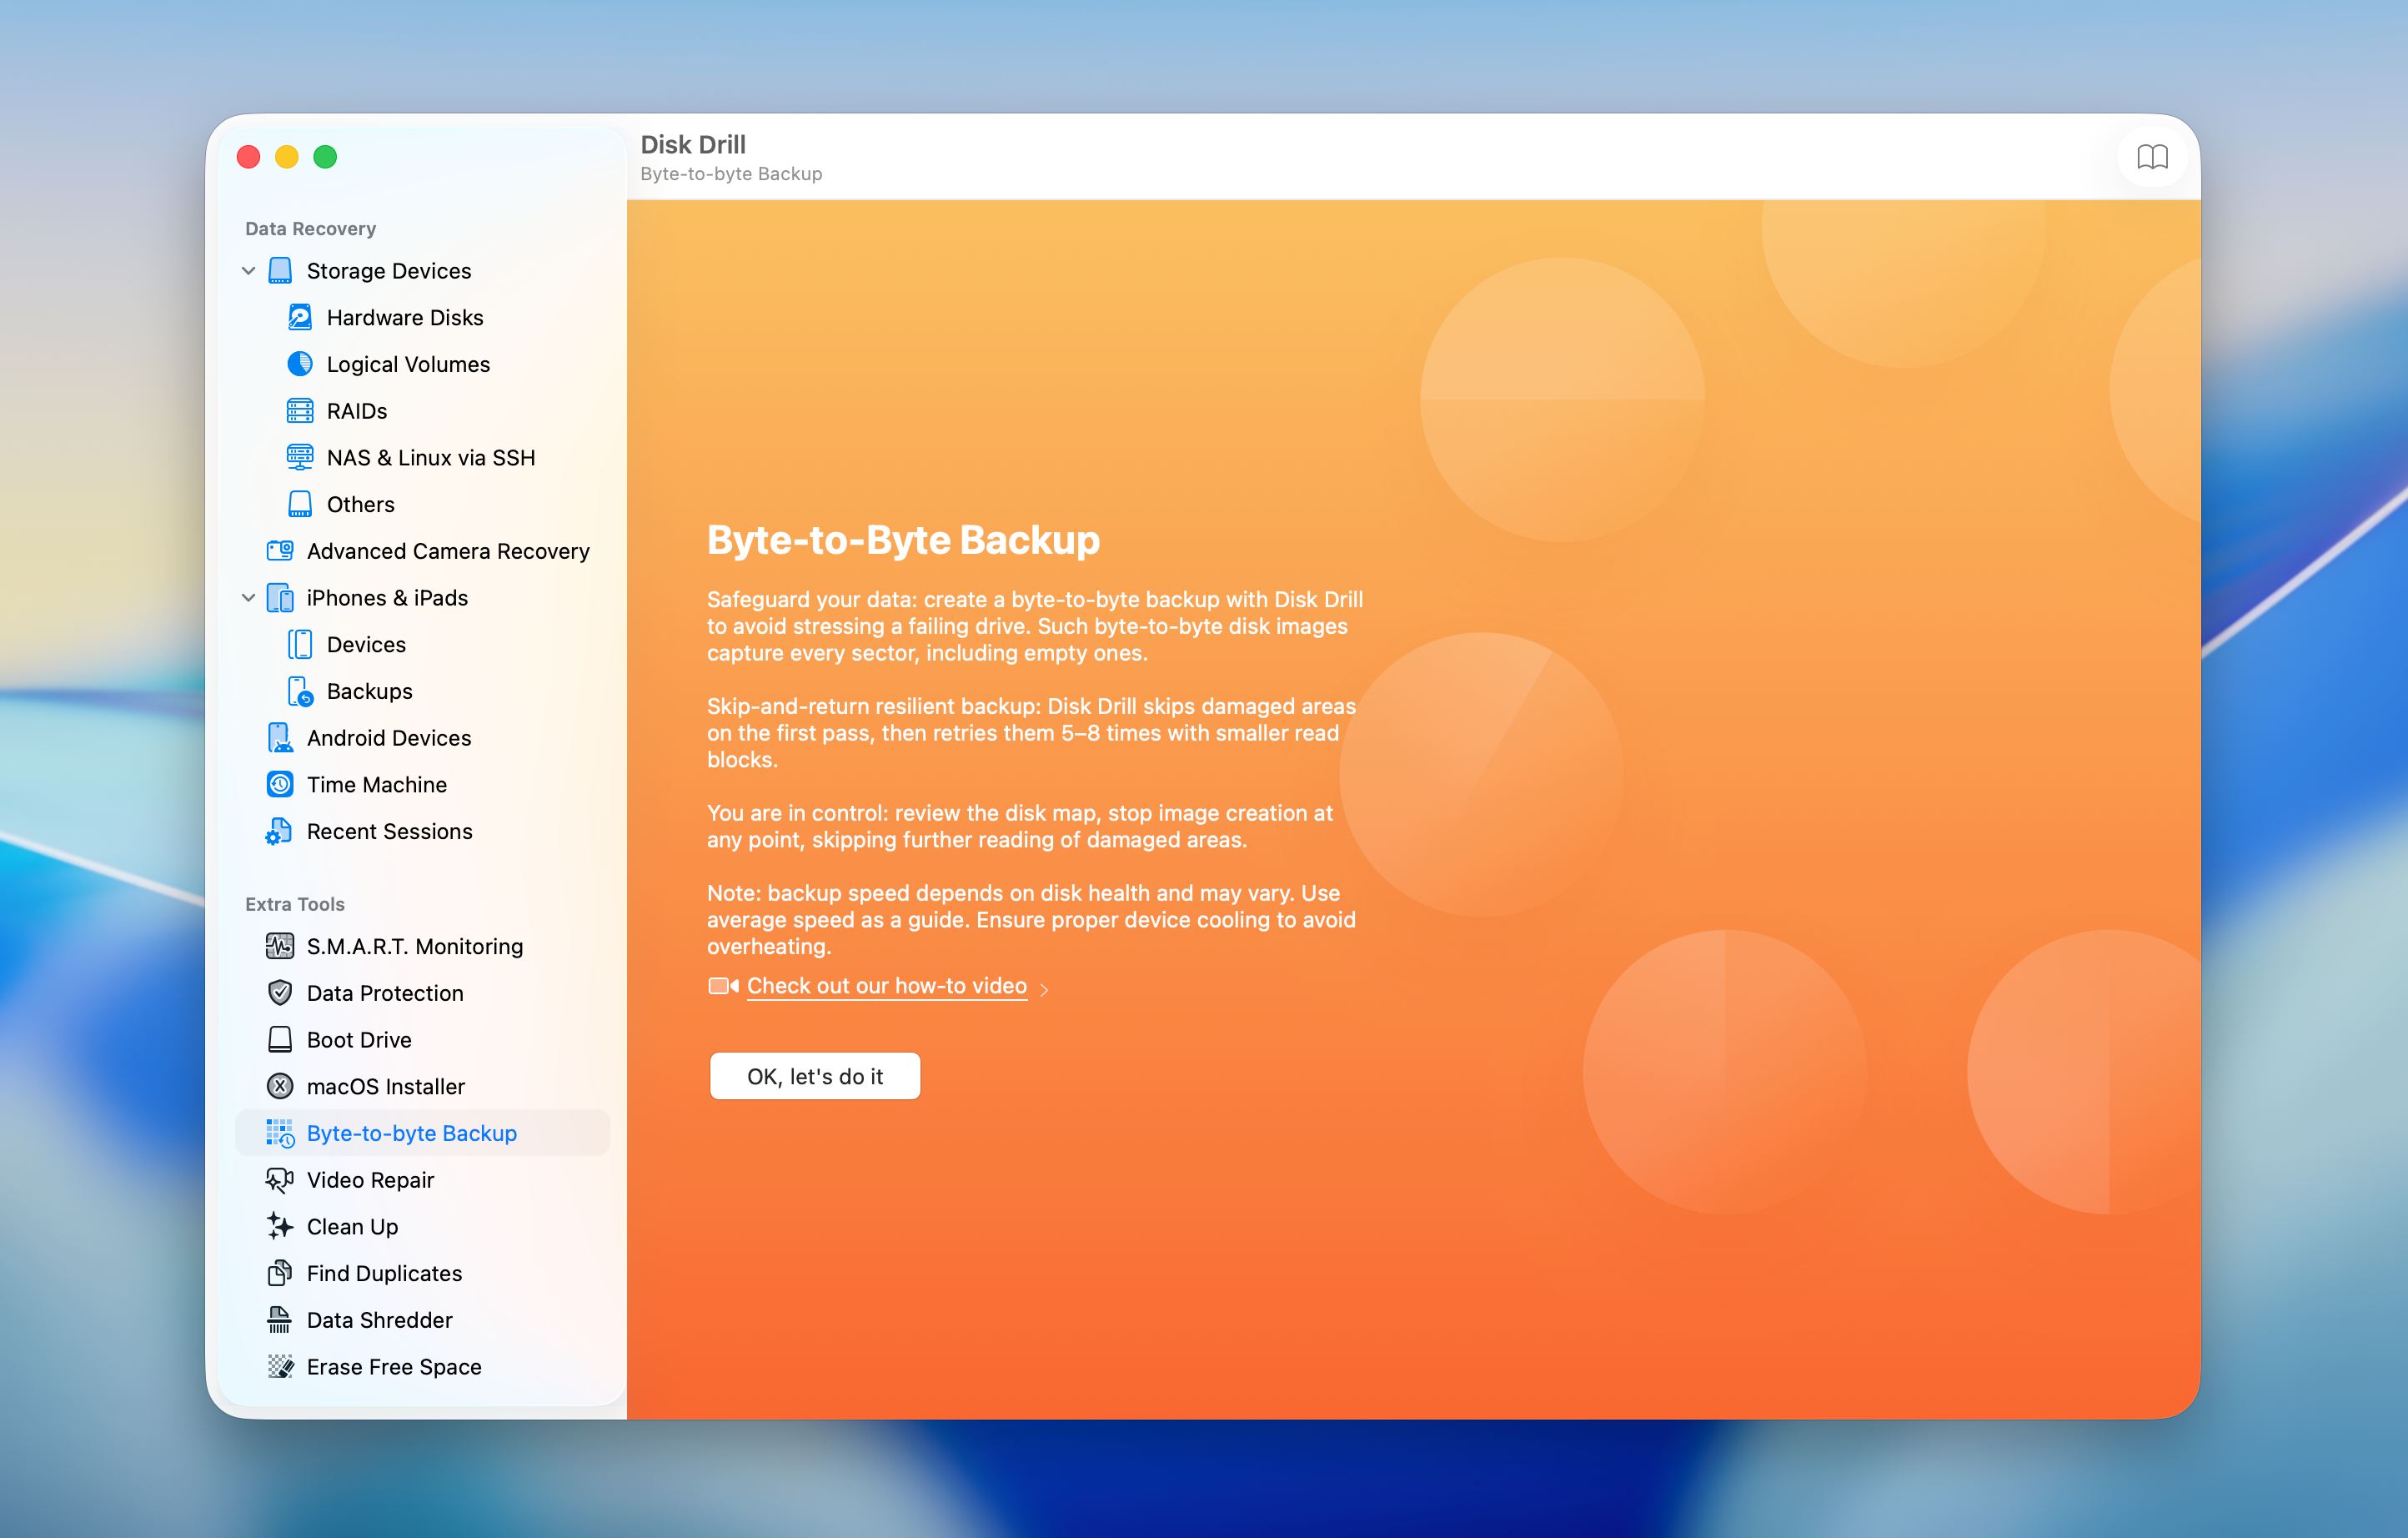Click the Logical Volumes pie icon
Viewport: 2408px width, 1538px height.
[x=300, y=364]
